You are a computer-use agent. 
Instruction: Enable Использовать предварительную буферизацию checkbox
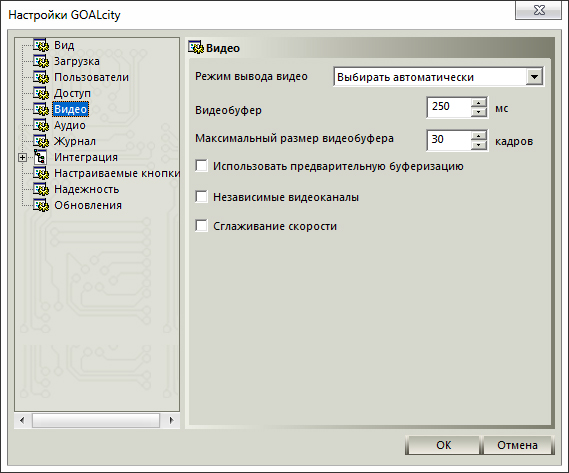(201, 166)
